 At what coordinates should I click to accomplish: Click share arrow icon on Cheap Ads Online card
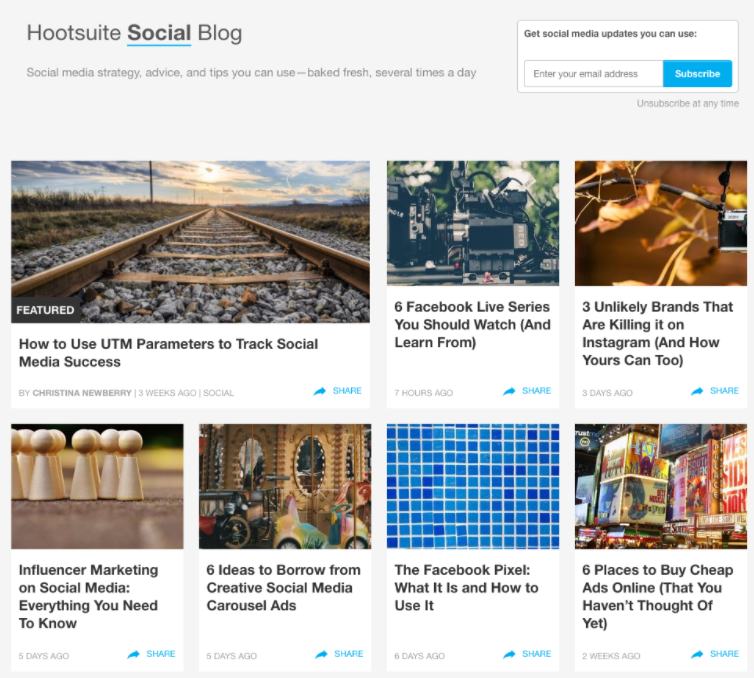pos(697,654)
